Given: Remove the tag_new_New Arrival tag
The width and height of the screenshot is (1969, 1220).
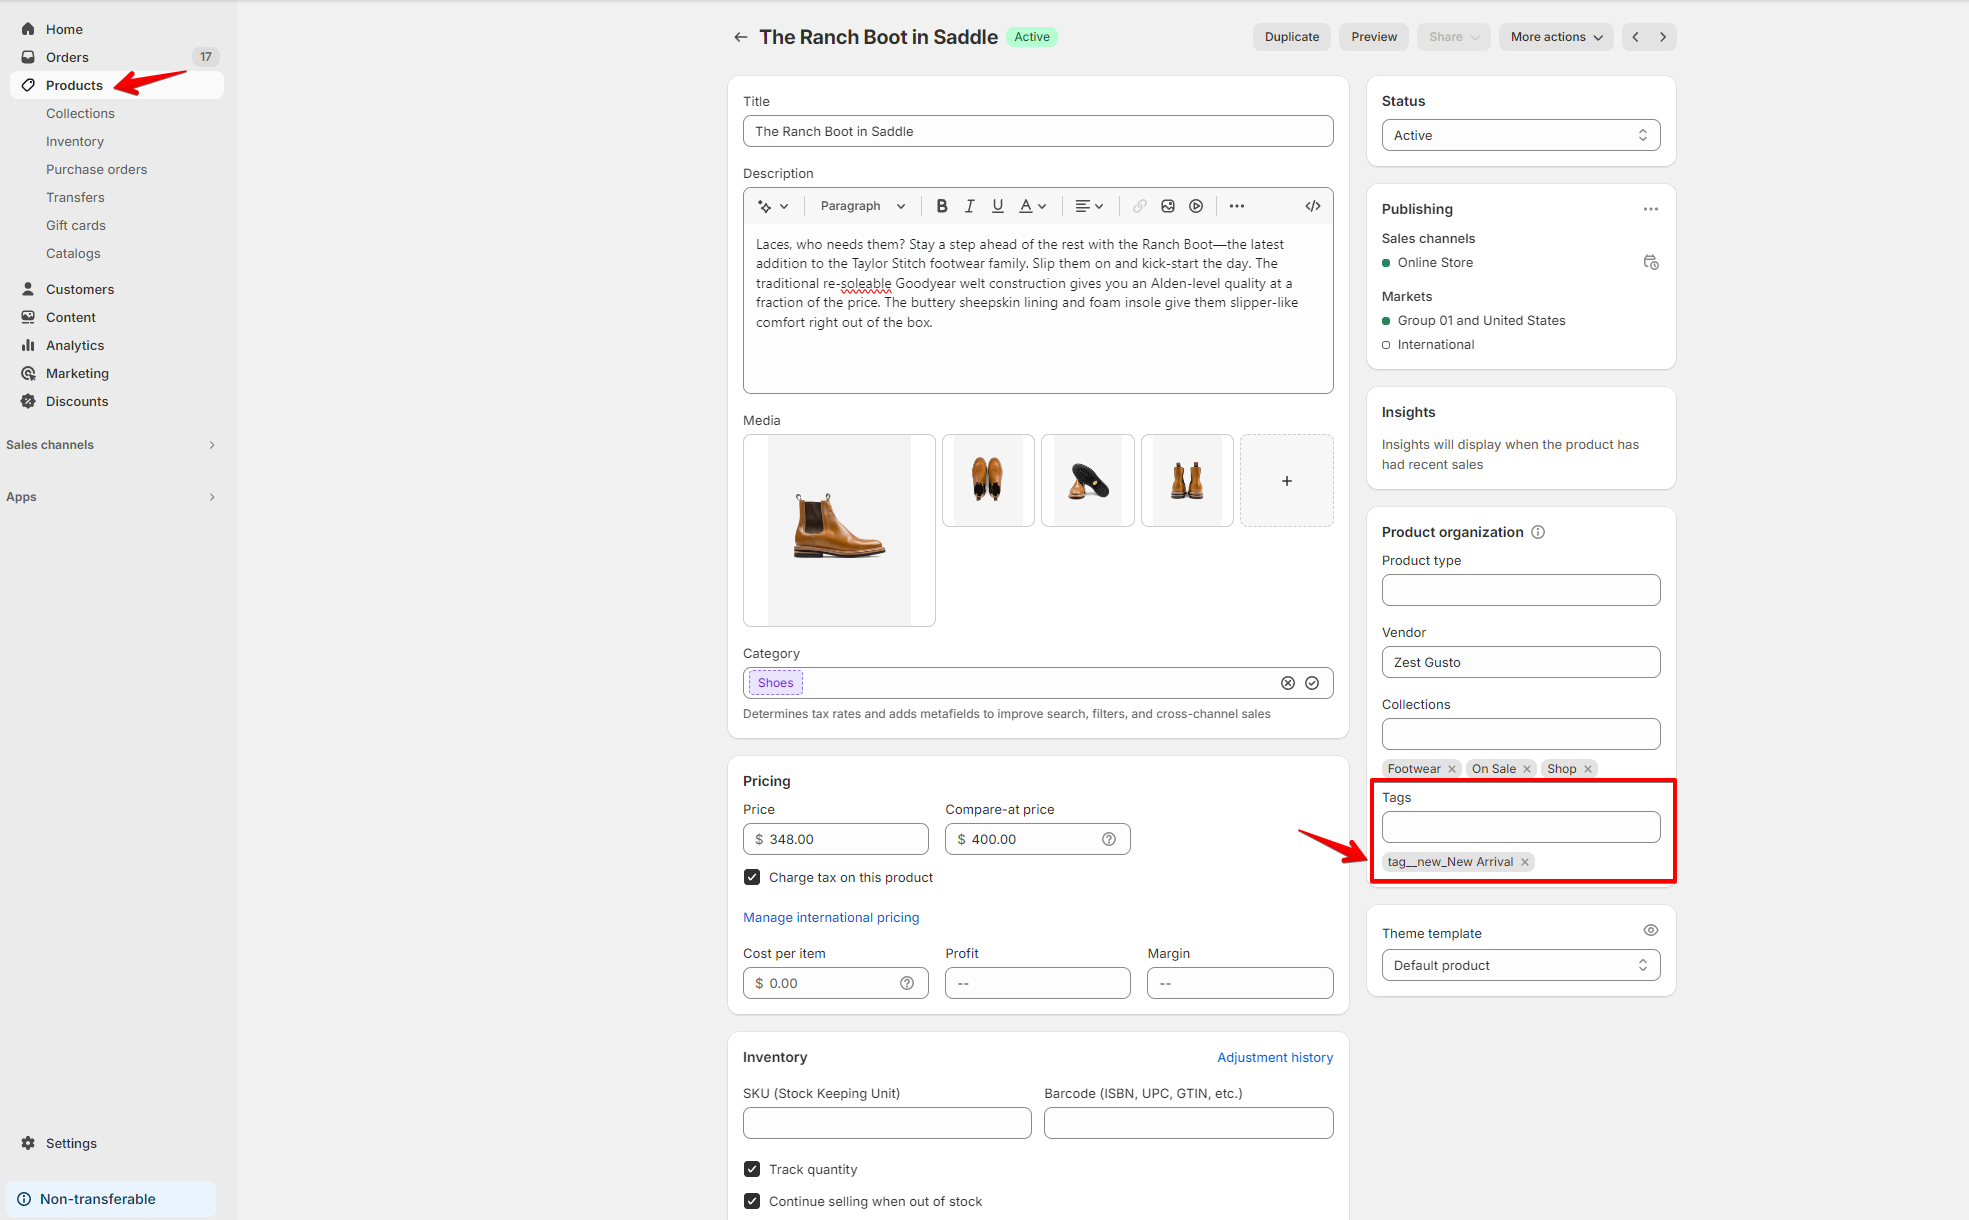Looking at the screenshot, I should tap(1525, 862).
